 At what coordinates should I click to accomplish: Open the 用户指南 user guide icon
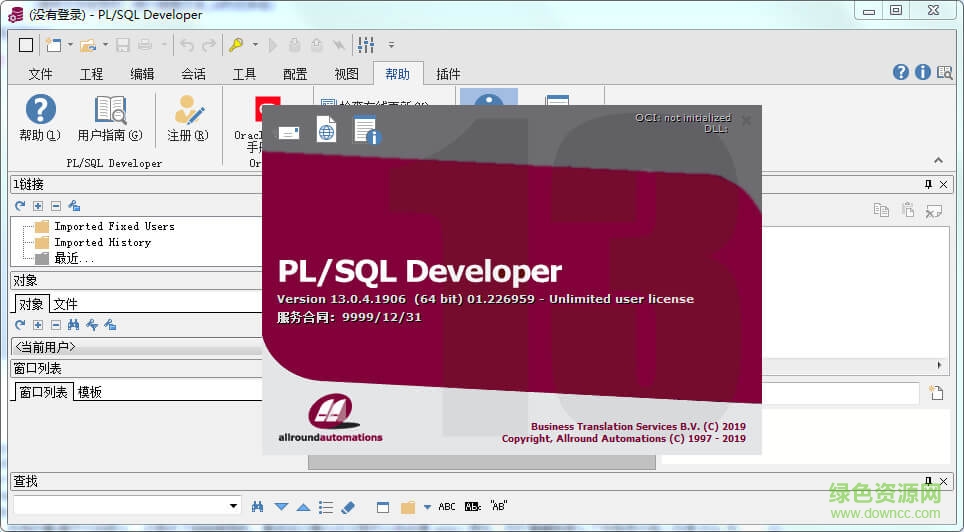click(110, 110)
